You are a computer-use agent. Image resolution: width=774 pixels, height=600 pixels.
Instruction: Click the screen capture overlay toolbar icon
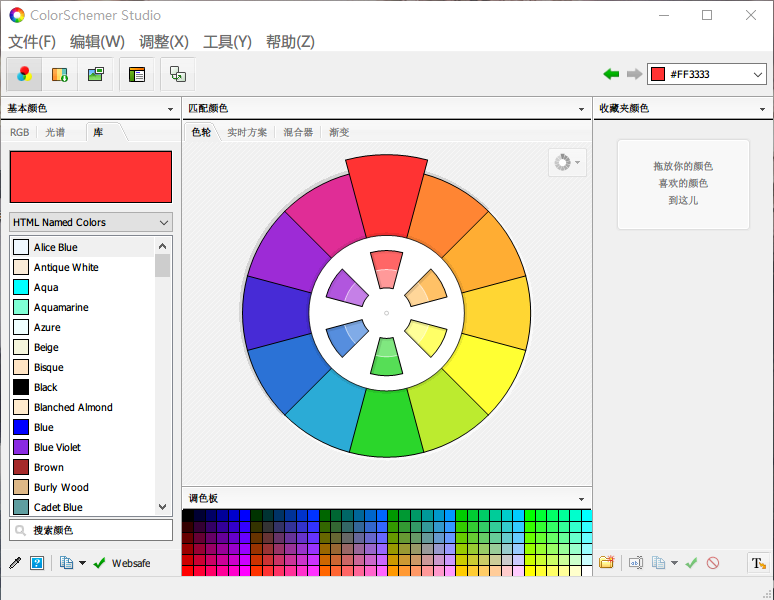pyautogui.click(x=178, y=74)
